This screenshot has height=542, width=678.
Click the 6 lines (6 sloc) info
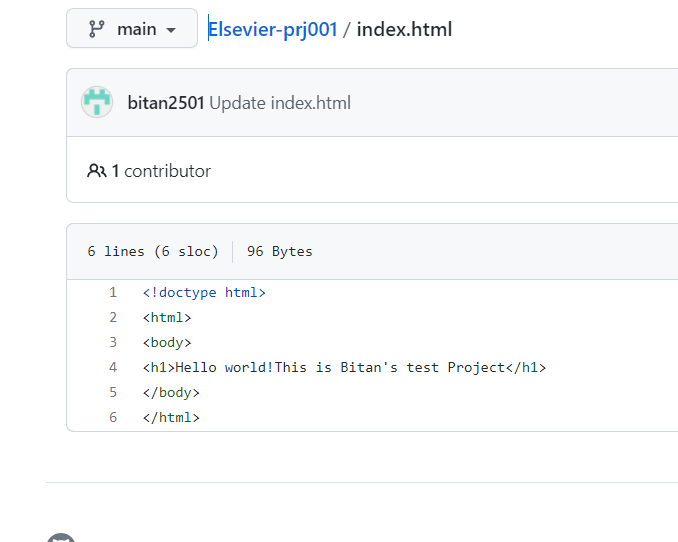click(153, 251)
